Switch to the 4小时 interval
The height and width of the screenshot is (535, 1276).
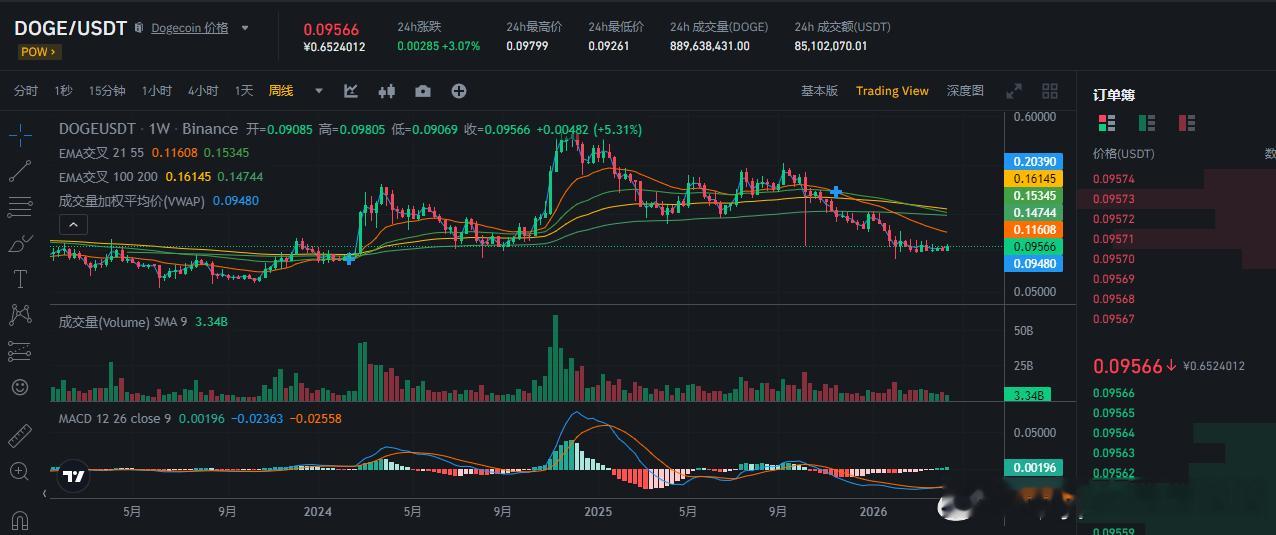tap(203, 91)
